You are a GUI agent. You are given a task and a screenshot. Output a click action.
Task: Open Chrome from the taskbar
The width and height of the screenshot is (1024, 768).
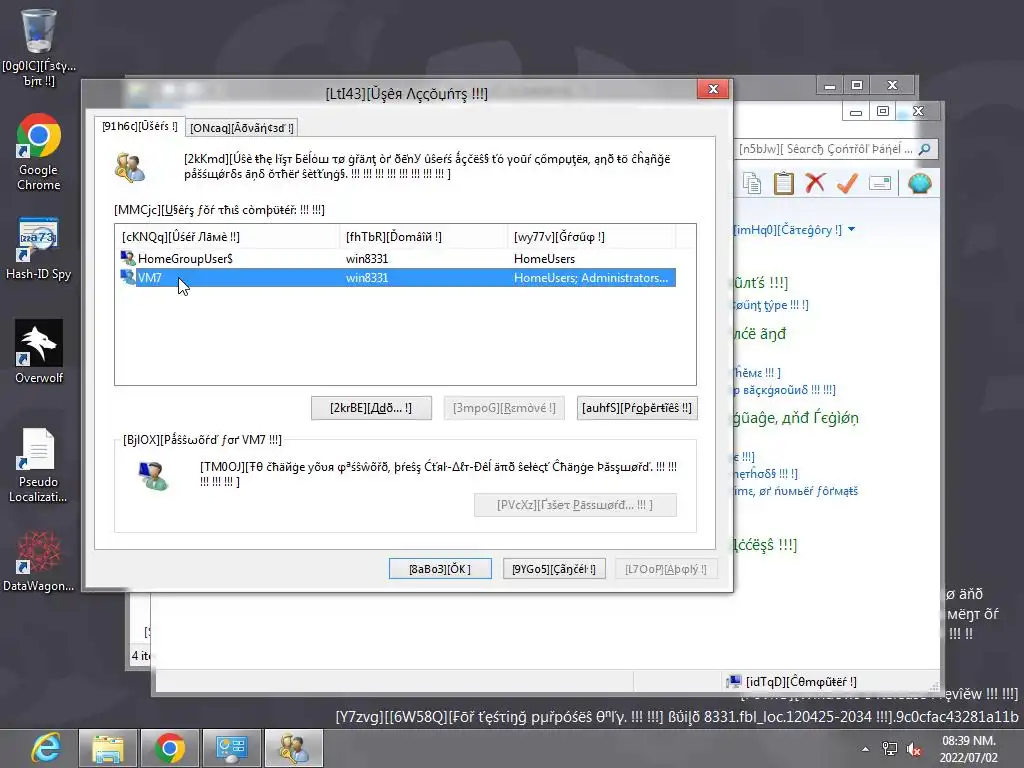170,748
